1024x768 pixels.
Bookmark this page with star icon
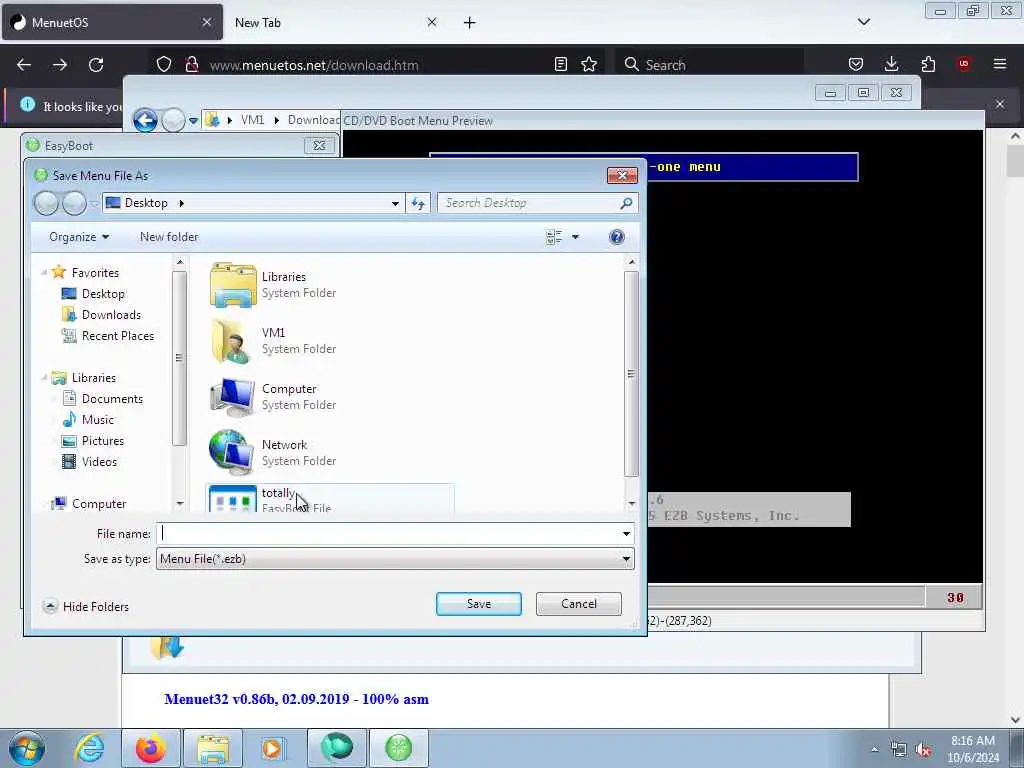589,64
